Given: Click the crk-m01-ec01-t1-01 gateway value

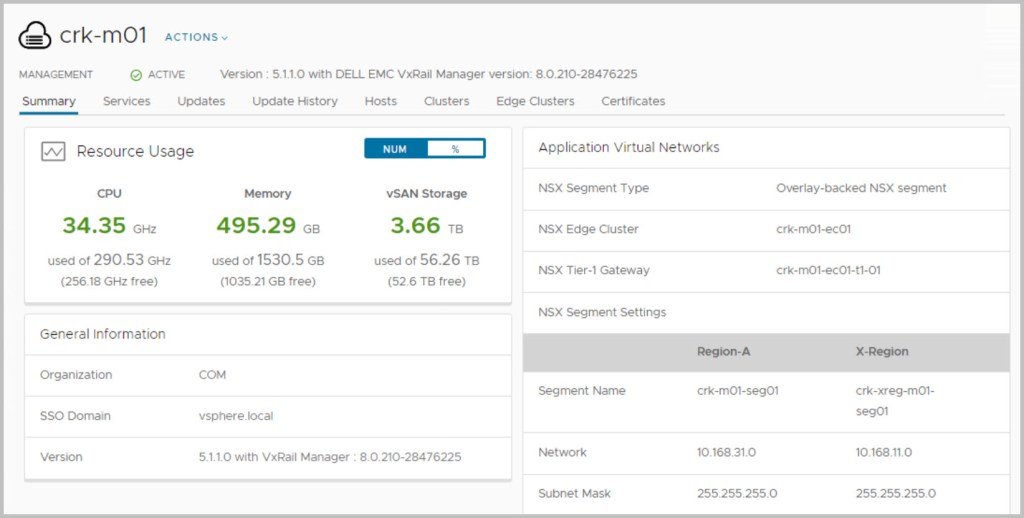Looking at the screenshot, I should click(828, 270).
